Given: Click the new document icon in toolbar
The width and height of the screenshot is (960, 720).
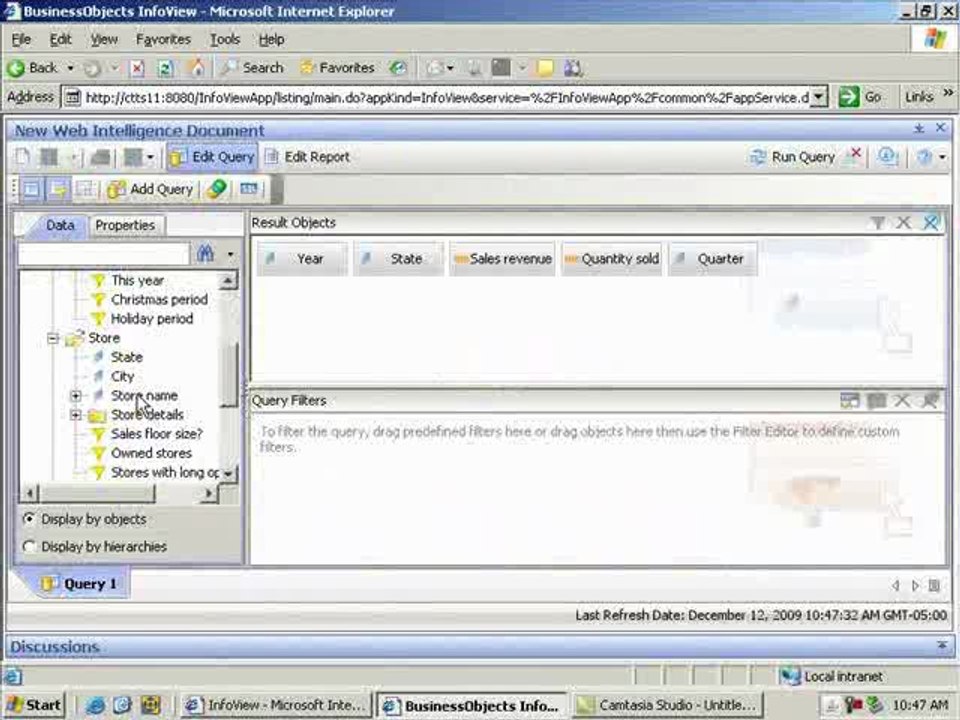Looking at the screenshot, I should point(22,157).
